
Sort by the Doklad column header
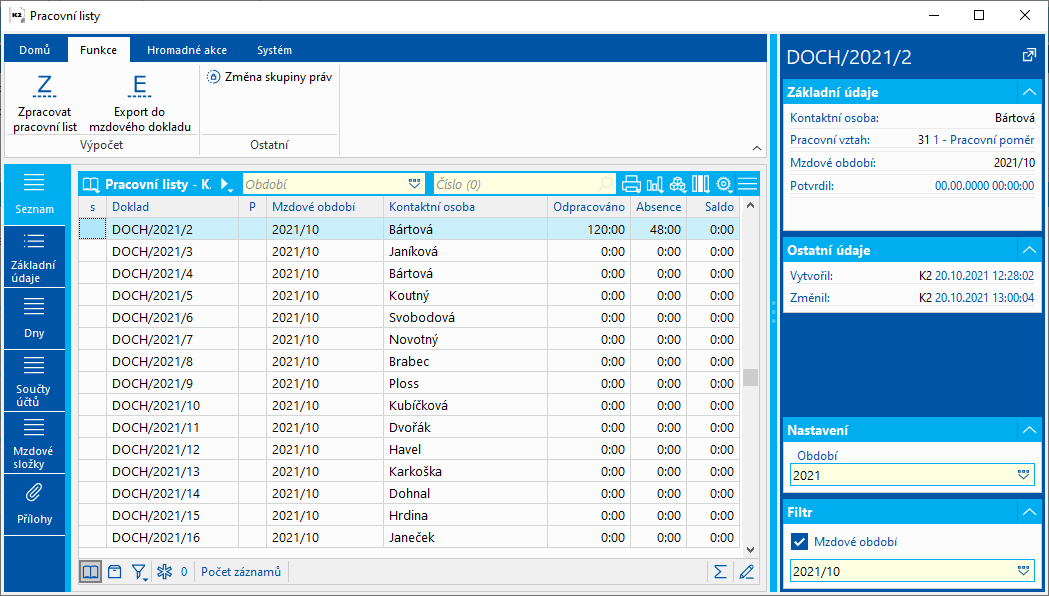click(x=173, y=207)
